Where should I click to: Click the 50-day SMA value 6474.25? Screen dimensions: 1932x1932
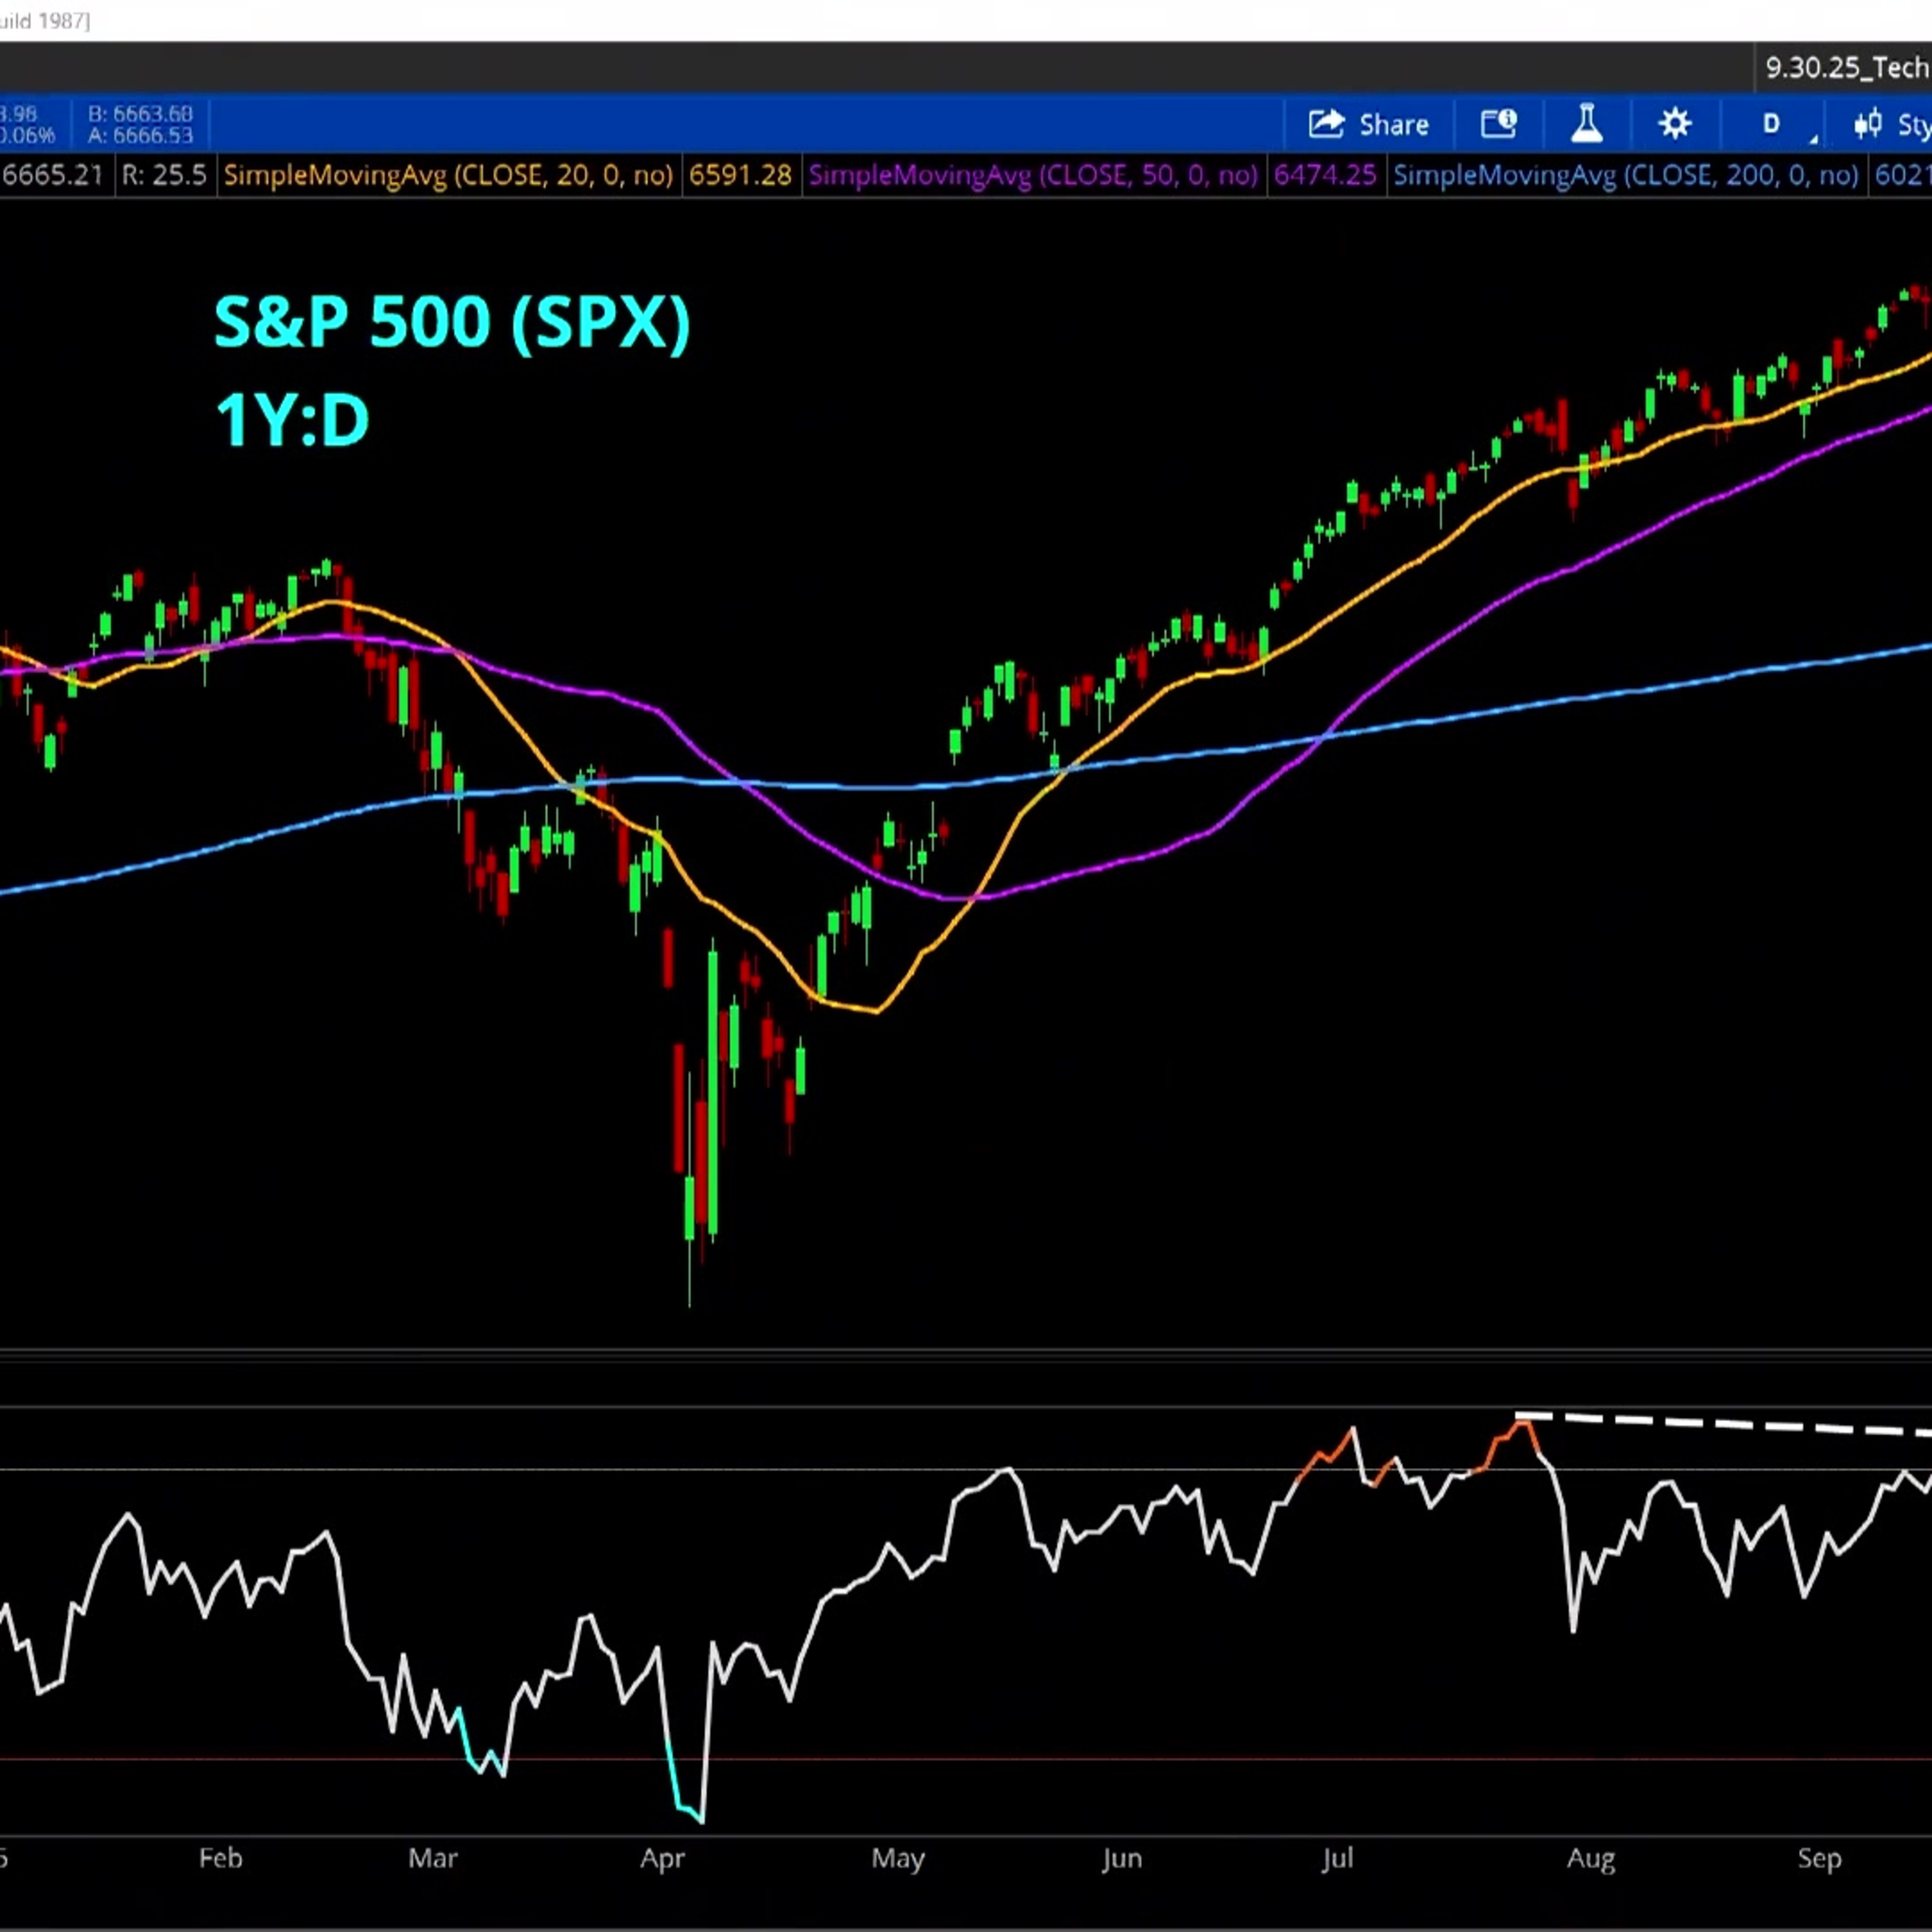pyautogui.click(x=1325, y=175)
